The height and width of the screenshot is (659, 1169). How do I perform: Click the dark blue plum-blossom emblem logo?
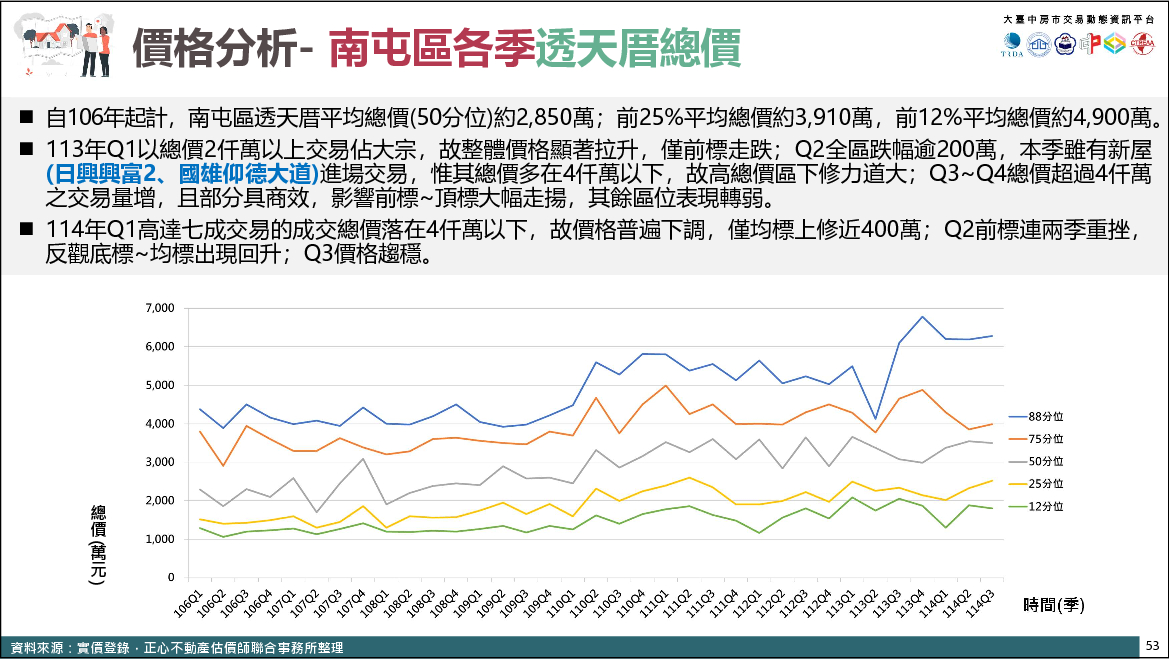pos(1065,44)
